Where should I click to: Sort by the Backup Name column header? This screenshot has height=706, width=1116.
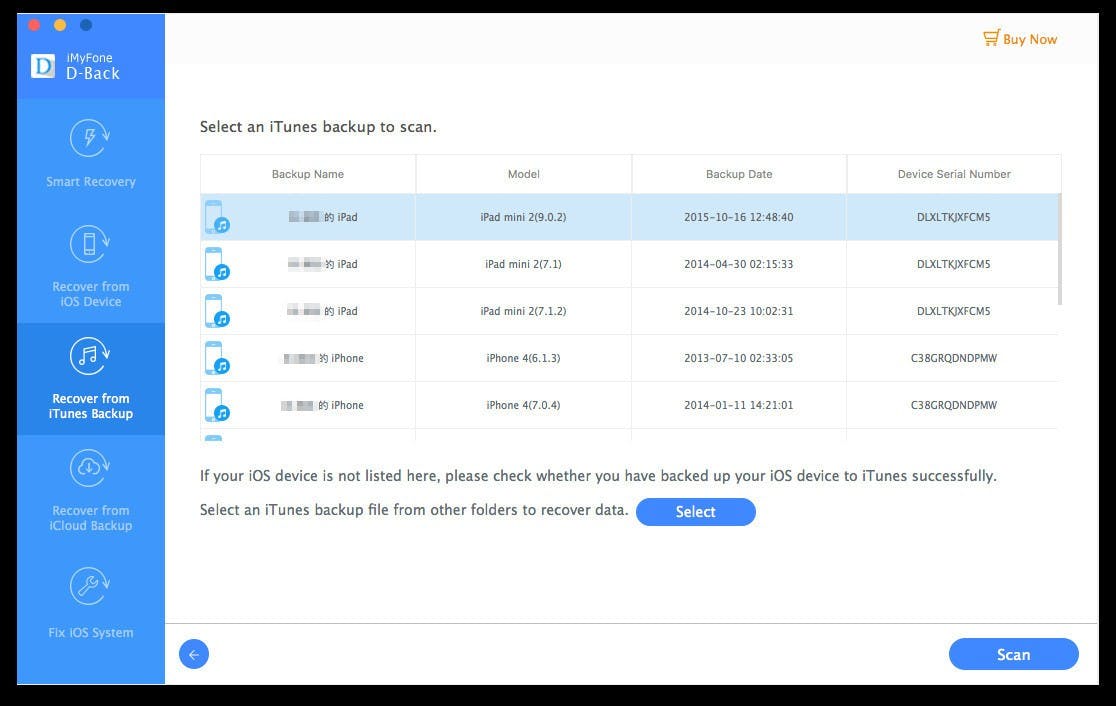308,174
